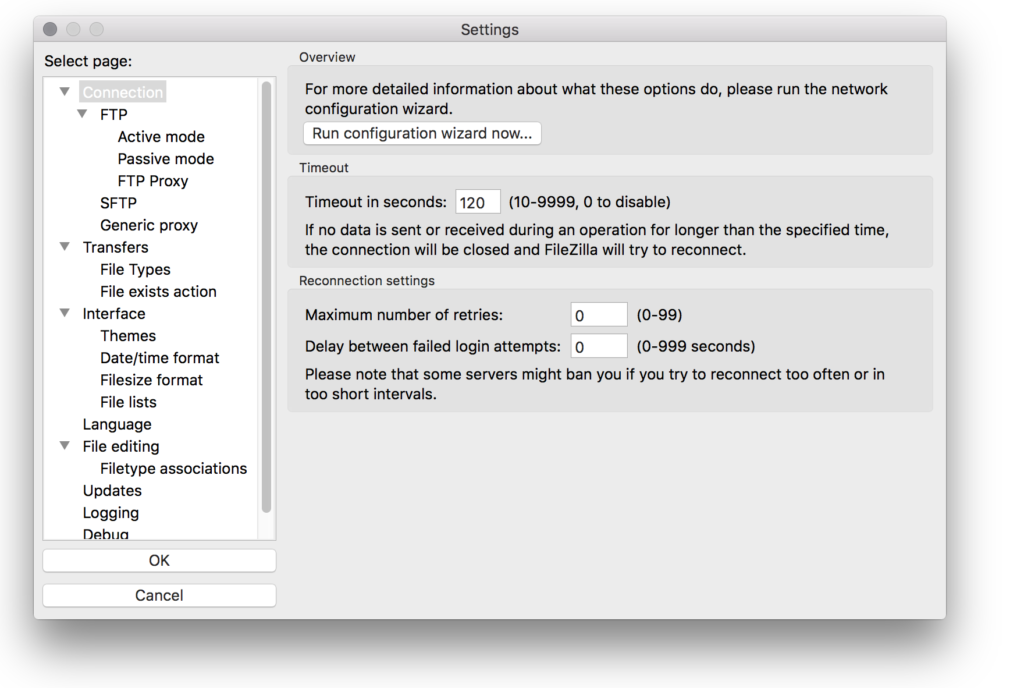Click Run configuration wizard now
The image size is (1024, 688).
(421, 132)
